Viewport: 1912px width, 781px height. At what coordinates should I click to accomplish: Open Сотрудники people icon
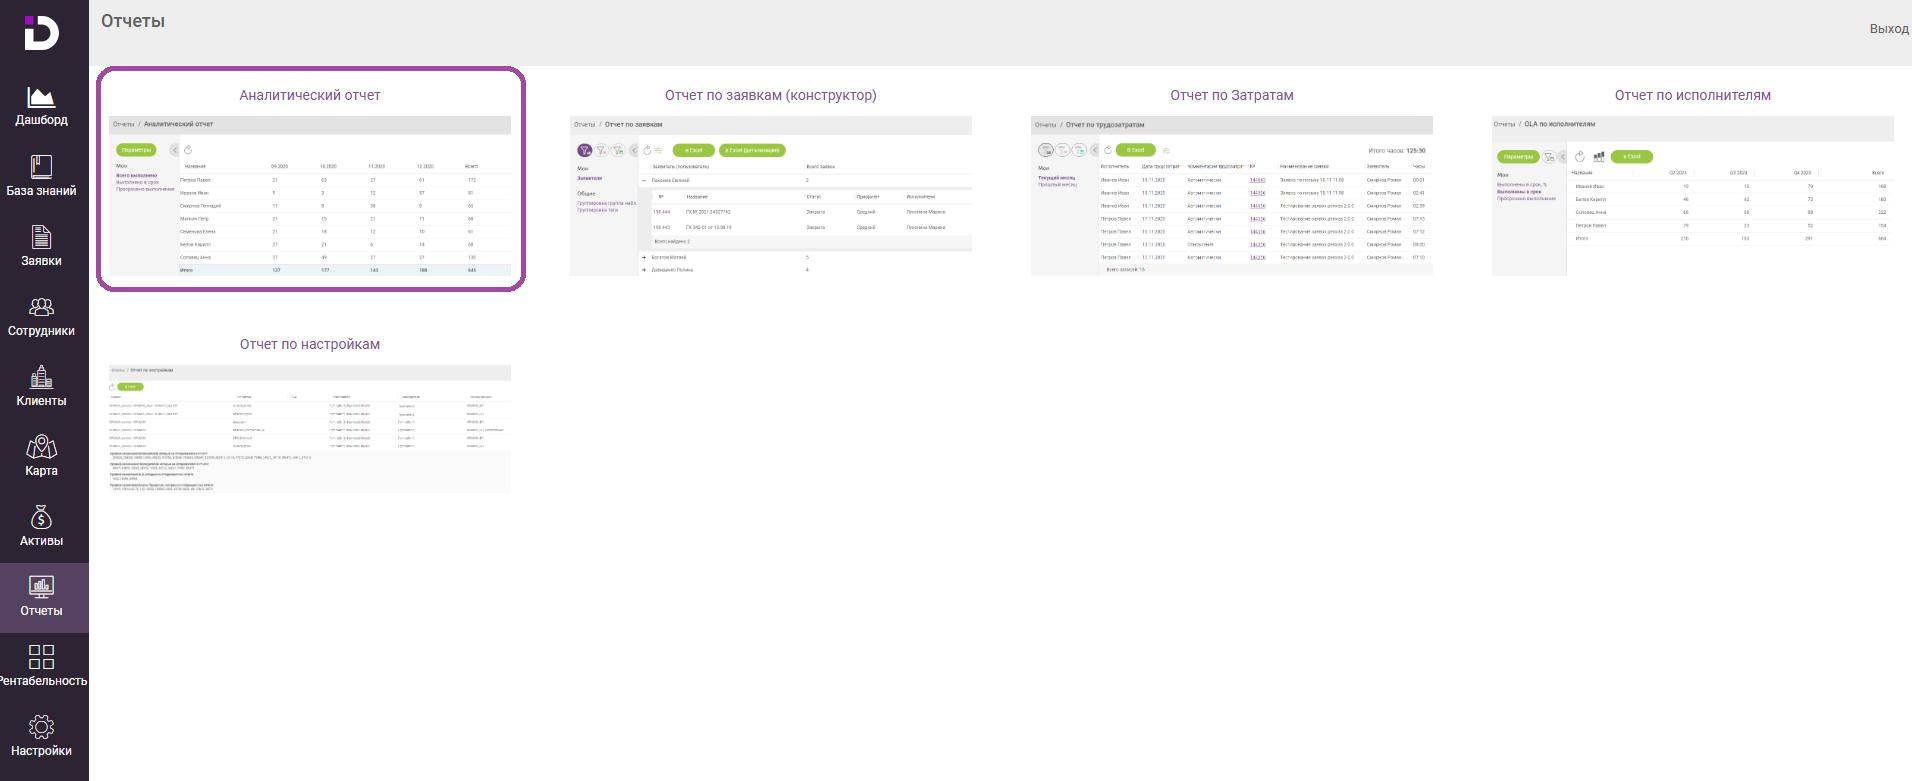coord(41,307)
